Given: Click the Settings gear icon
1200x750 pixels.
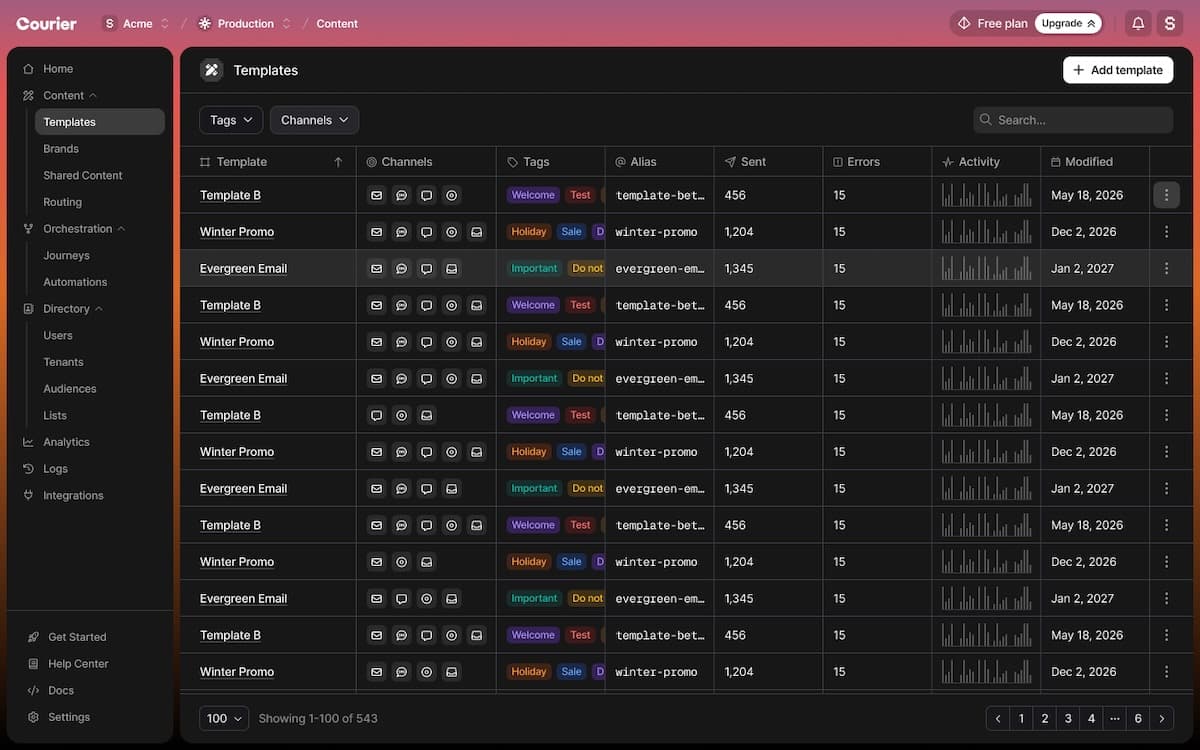Looking at the screenshot, I should pos(34,718).
